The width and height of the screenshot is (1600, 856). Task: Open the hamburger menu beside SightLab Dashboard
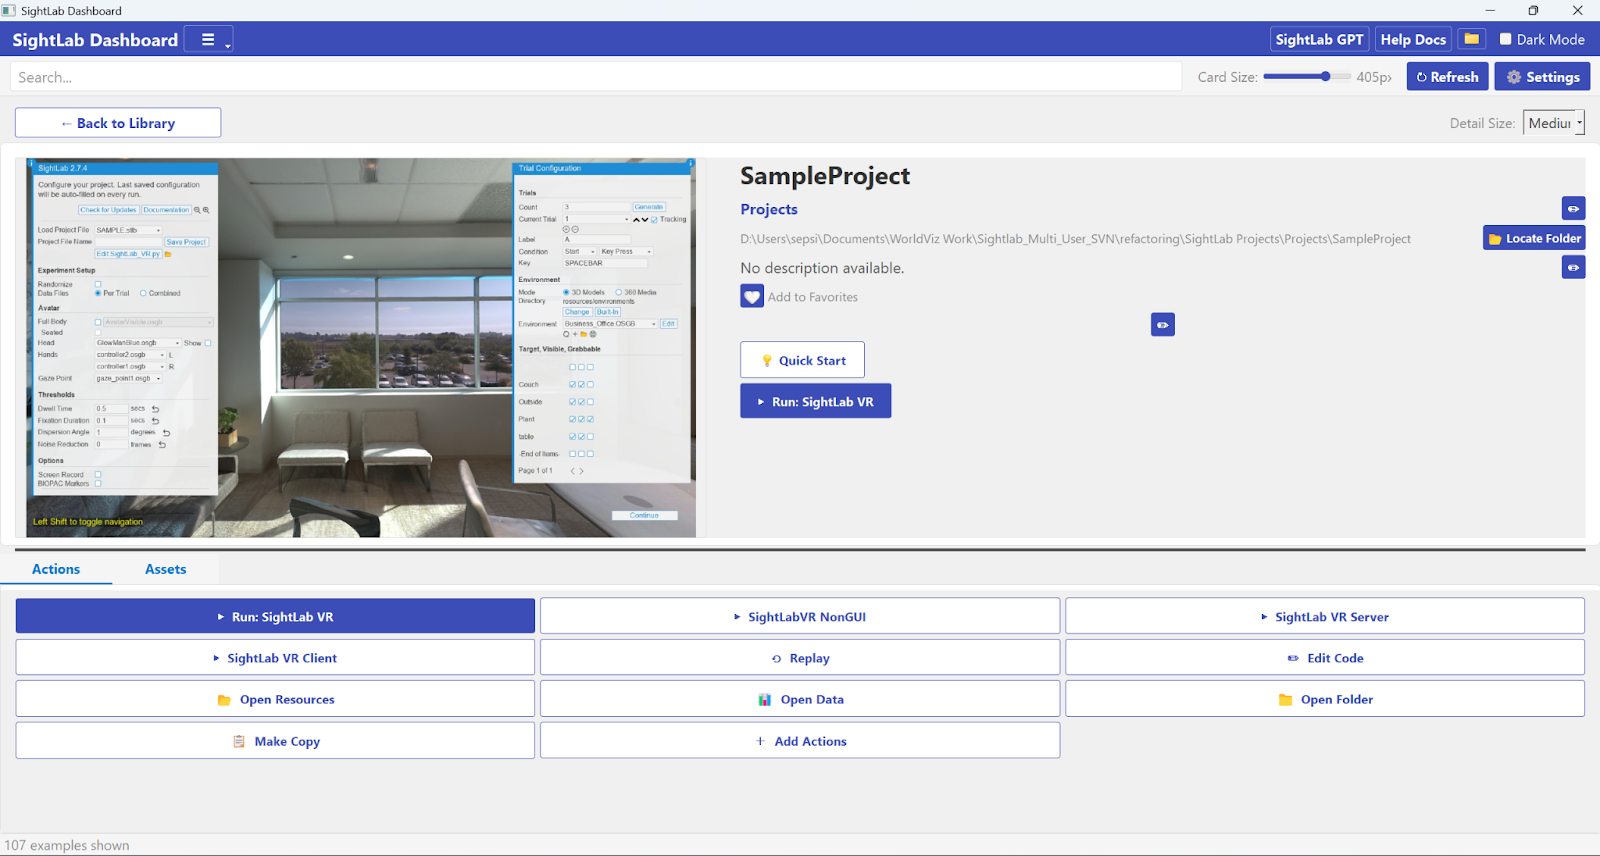click(208, 40)
